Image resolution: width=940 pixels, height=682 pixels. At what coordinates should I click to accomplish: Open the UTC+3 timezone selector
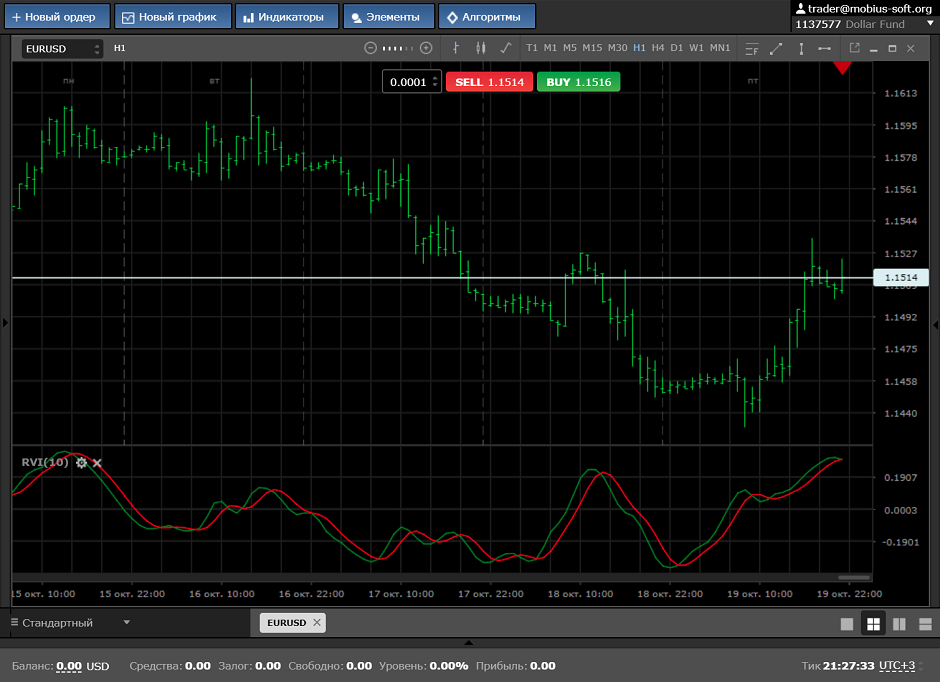897,665
